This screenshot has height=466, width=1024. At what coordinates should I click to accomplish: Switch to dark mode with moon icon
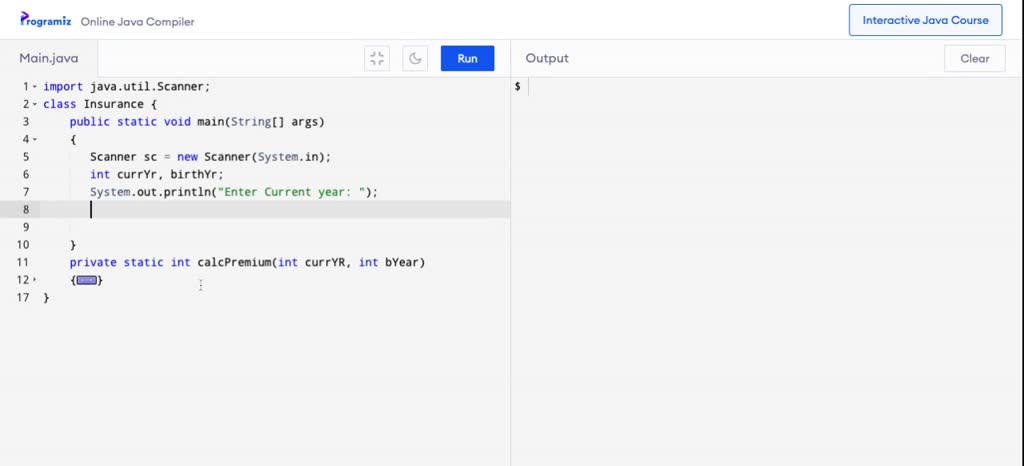pyautogui.click(x=415, y=58)
